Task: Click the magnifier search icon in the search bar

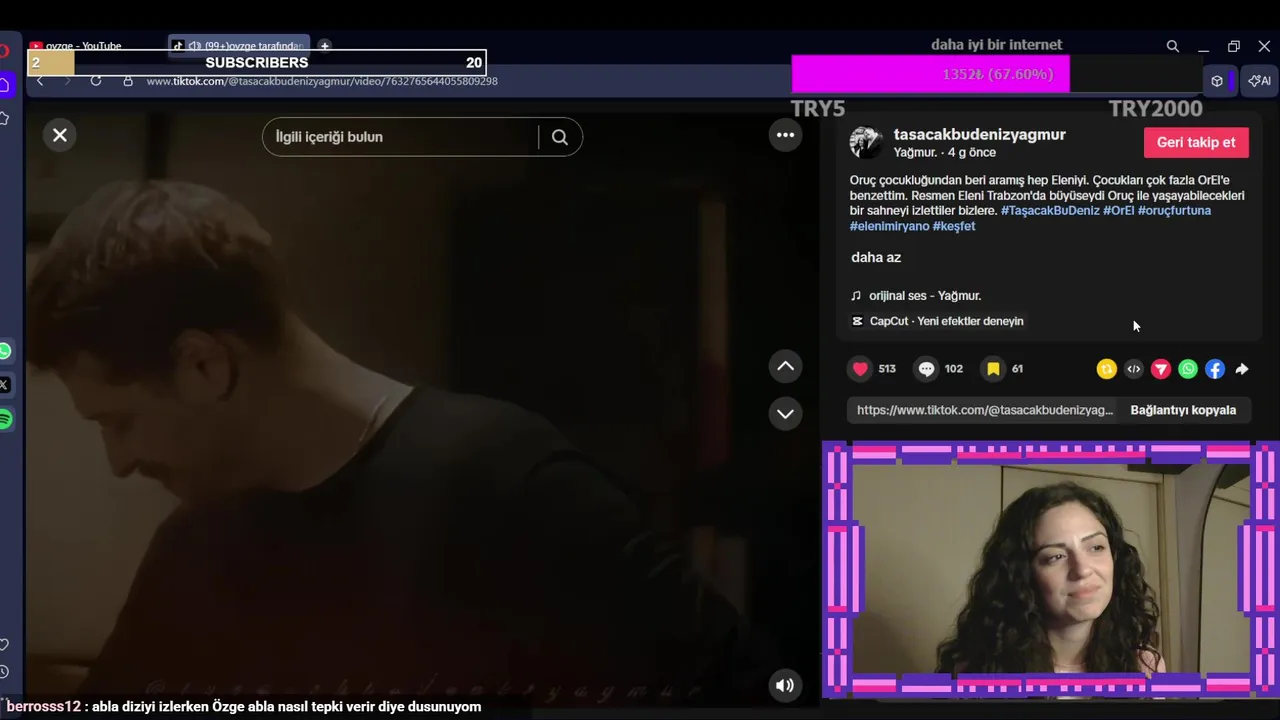Action: click(x=560, y=137)
